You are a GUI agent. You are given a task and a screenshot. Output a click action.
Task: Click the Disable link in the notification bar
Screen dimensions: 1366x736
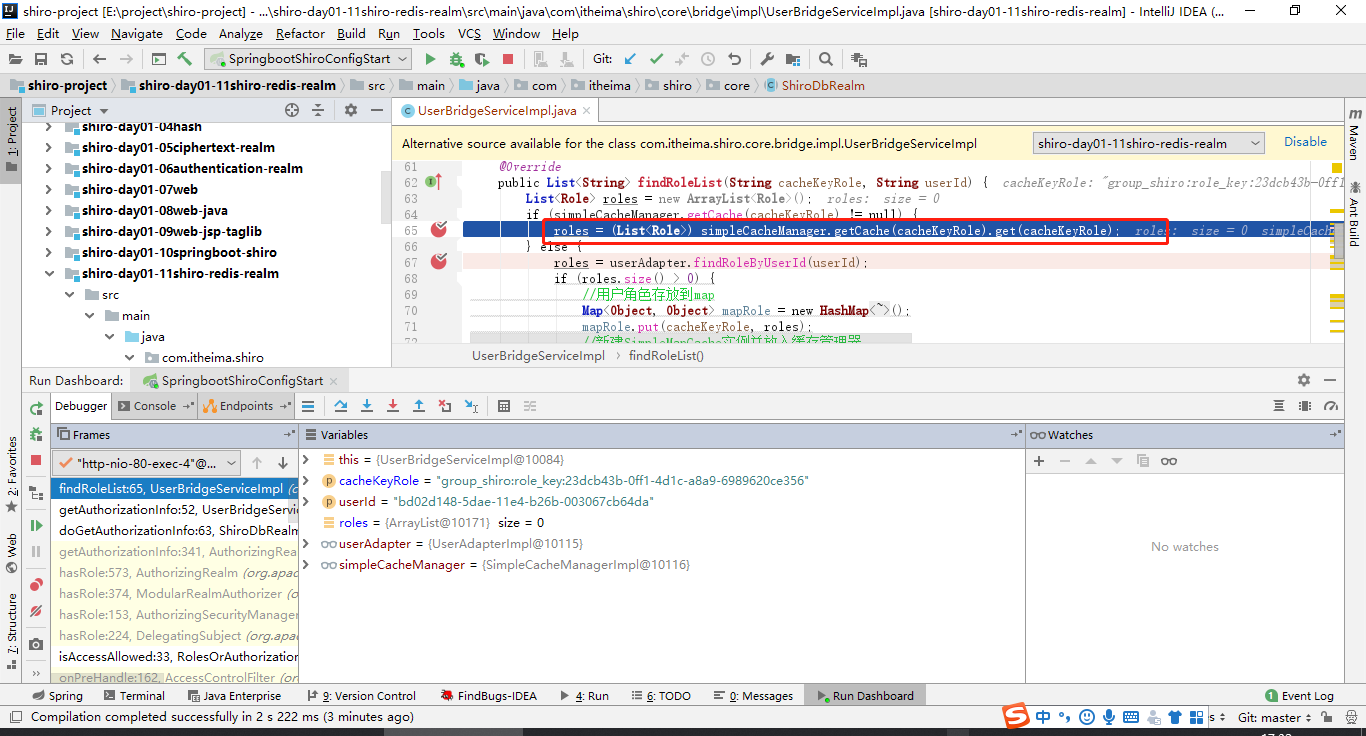pyautogui.click(x=1305, y=142)
